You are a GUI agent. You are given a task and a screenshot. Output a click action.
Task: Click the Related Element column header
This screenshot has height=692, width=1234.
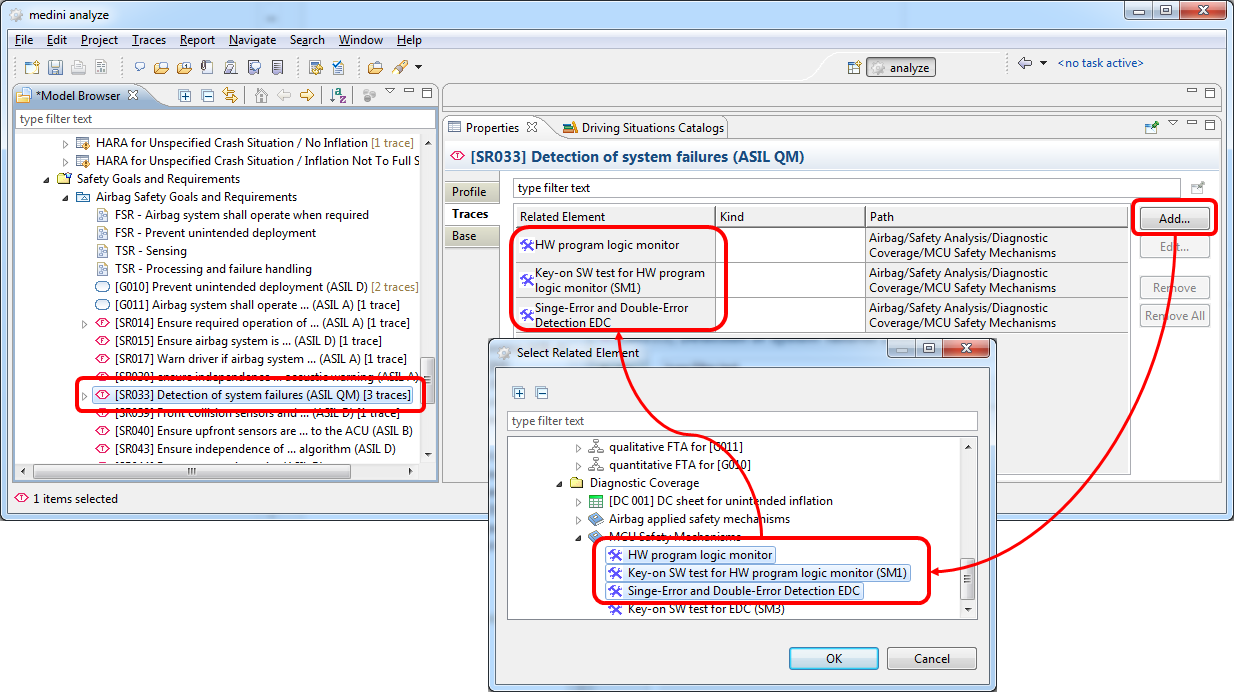(x=615, y=216)
